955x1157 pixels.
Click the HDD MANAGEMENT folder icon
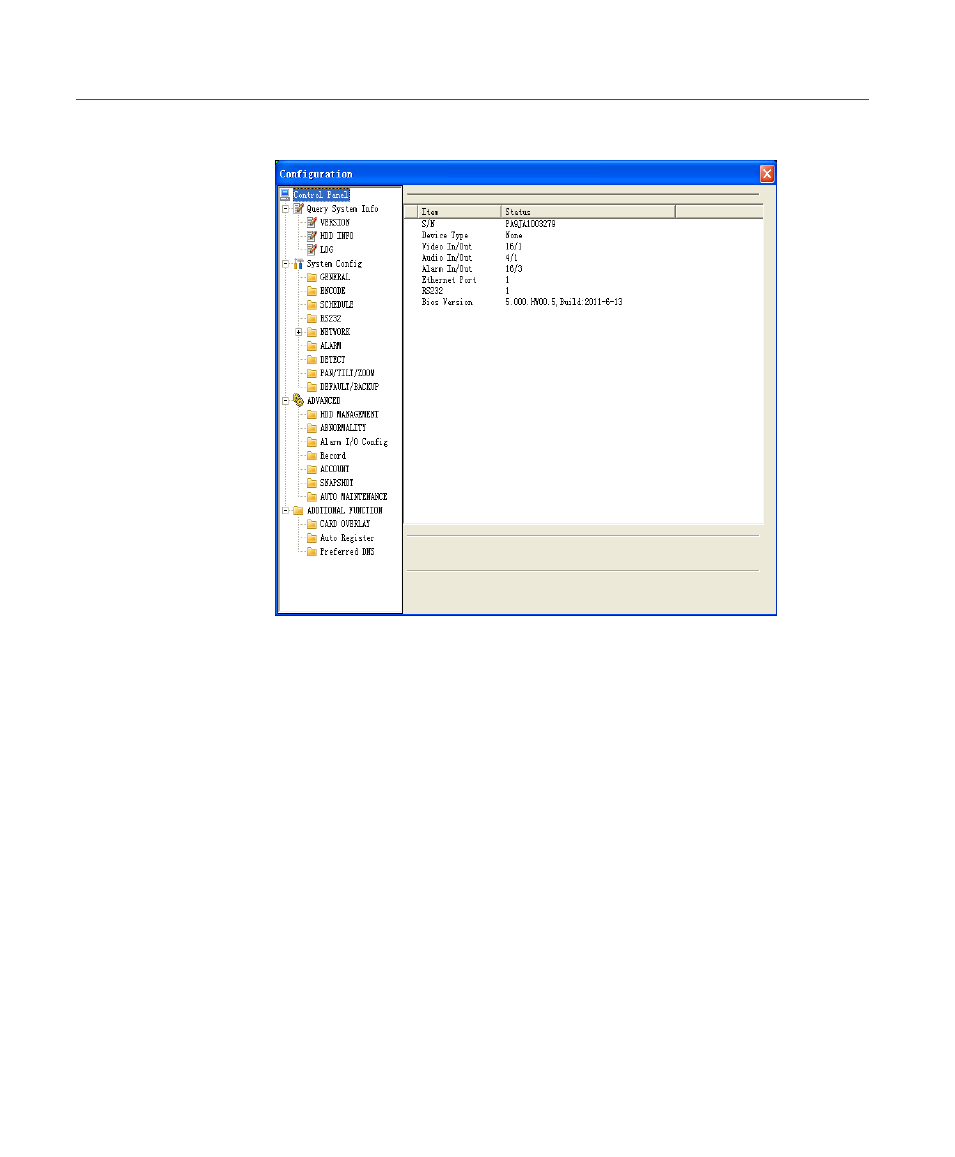pyautogui.click(x=311, y=415)
